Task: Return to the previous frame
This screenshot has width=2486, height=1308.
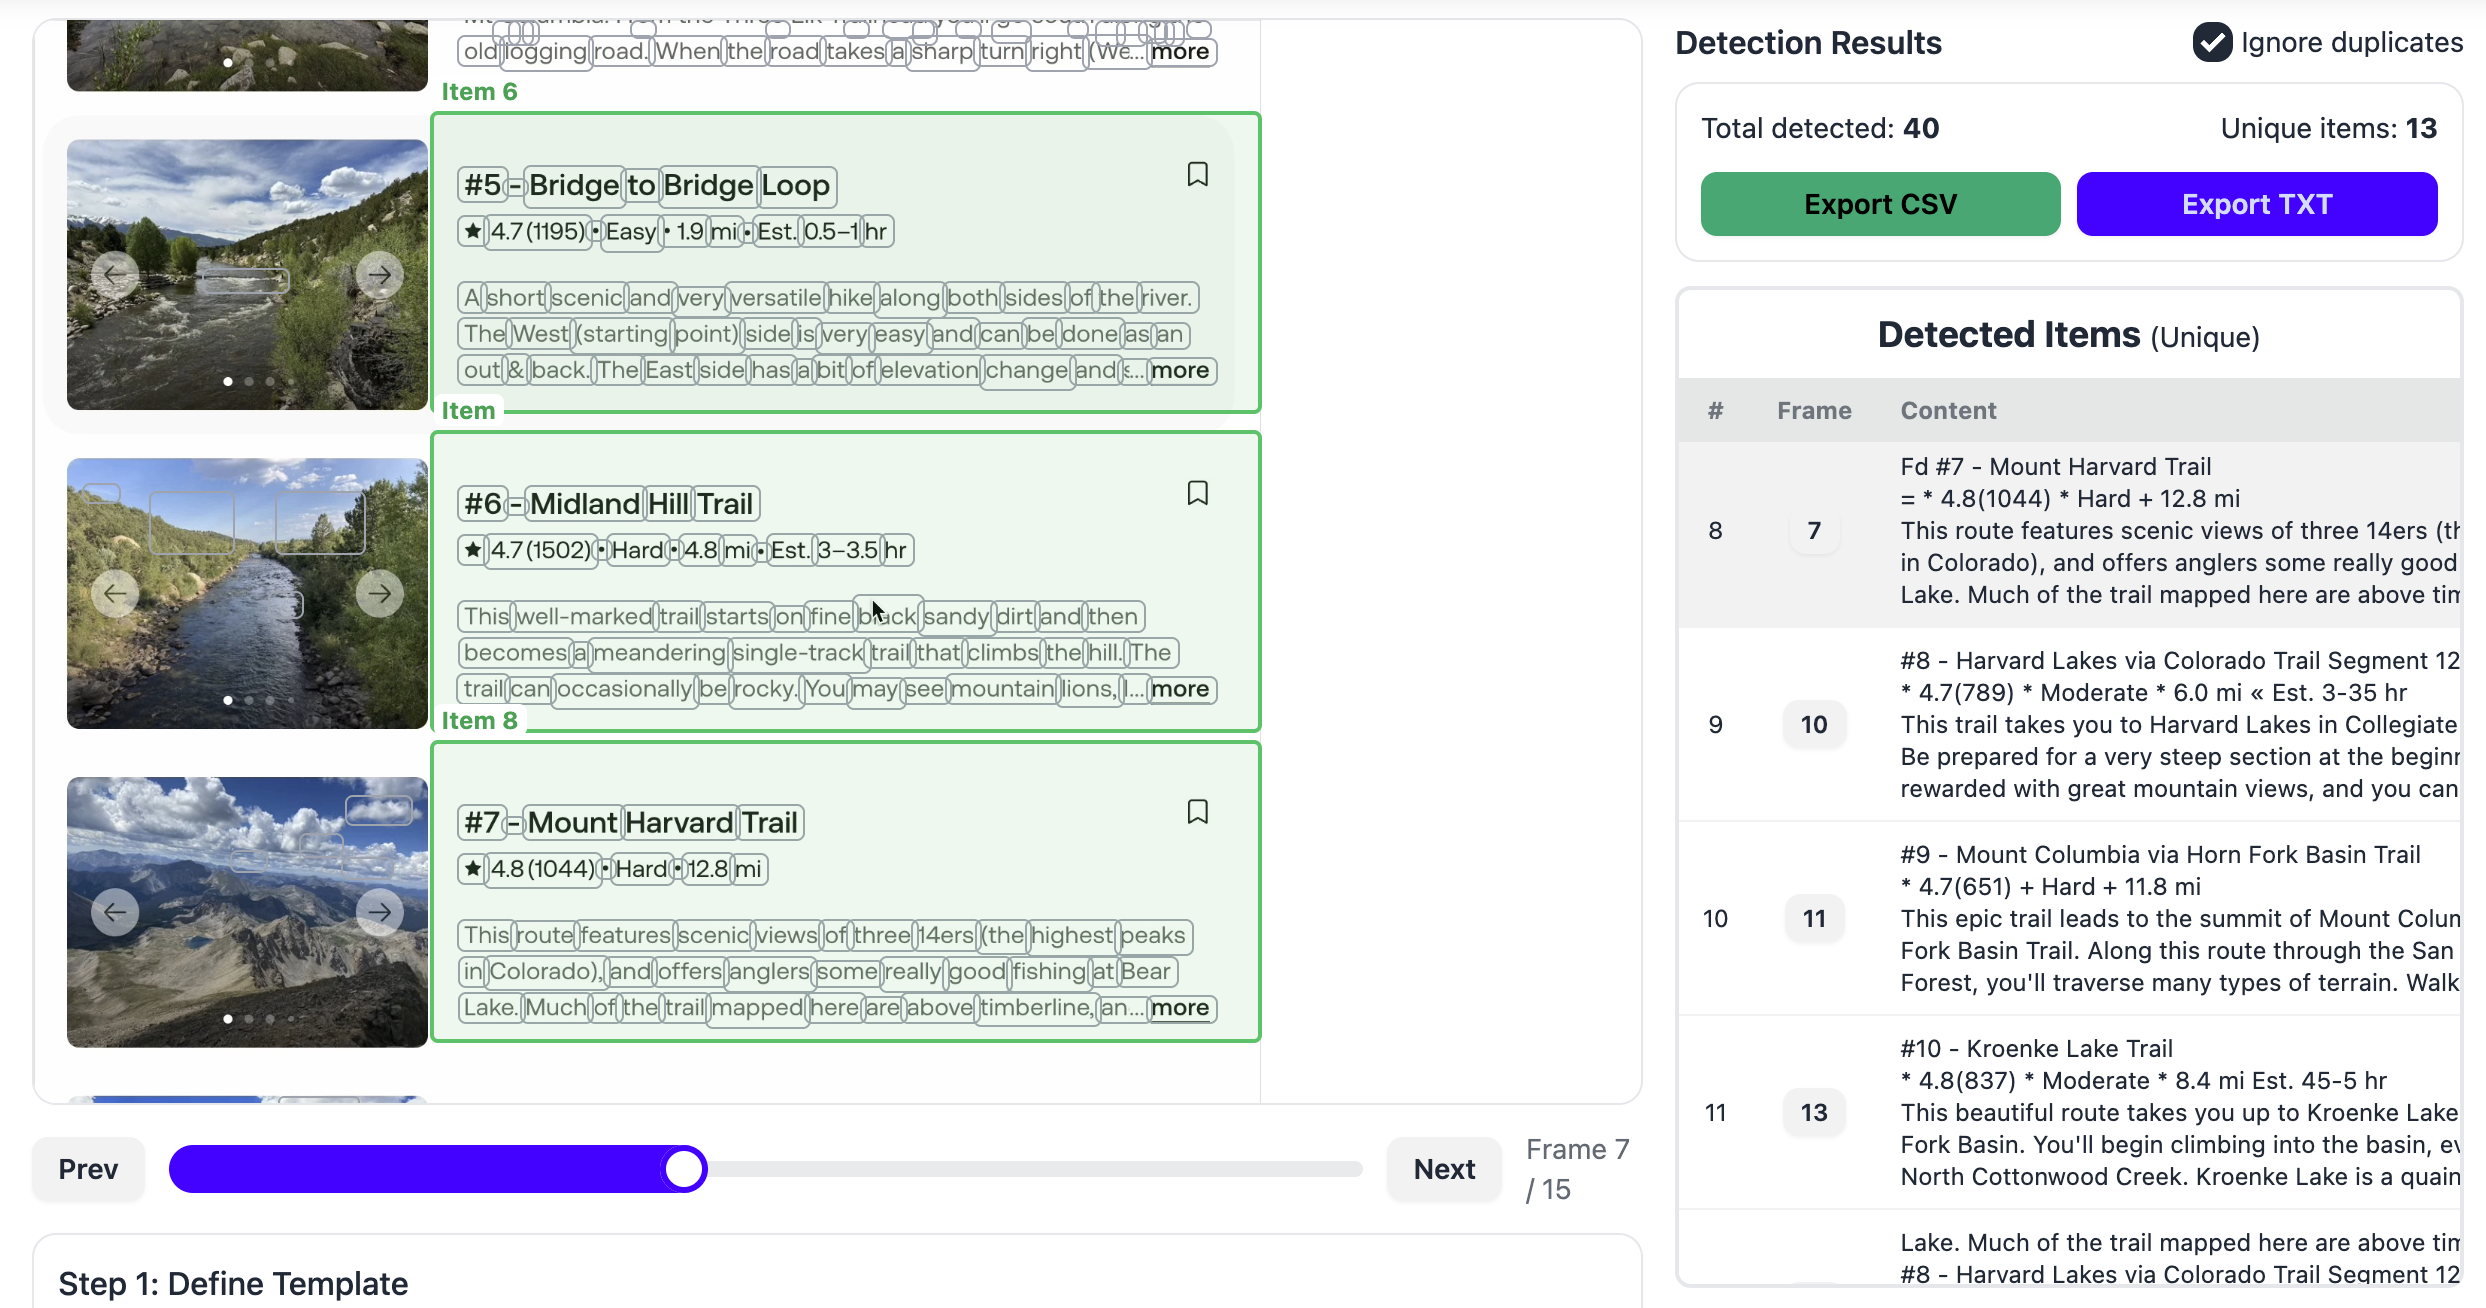Action: click(87, 1168)
